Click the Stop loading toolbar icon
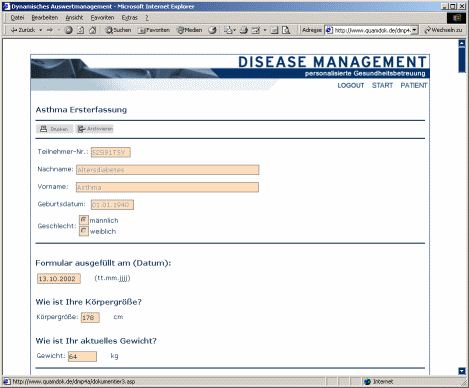Screen dimensions: 469x388 68,30
